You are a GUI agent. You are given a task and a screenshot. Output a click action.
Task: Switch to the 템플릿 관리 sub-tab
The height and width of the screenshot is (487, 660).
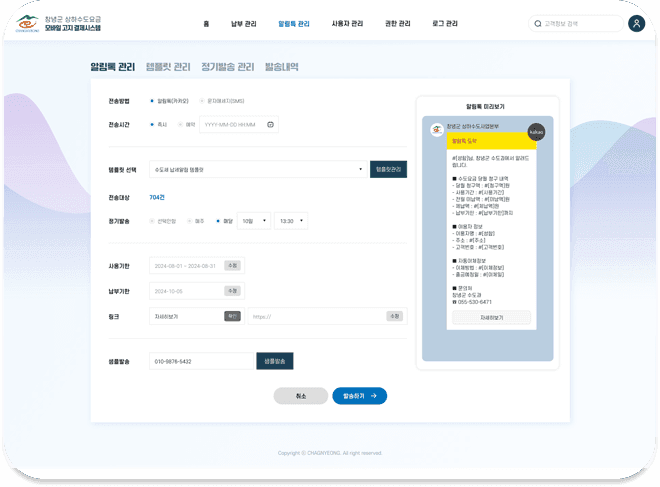click(x=168, y=67)
